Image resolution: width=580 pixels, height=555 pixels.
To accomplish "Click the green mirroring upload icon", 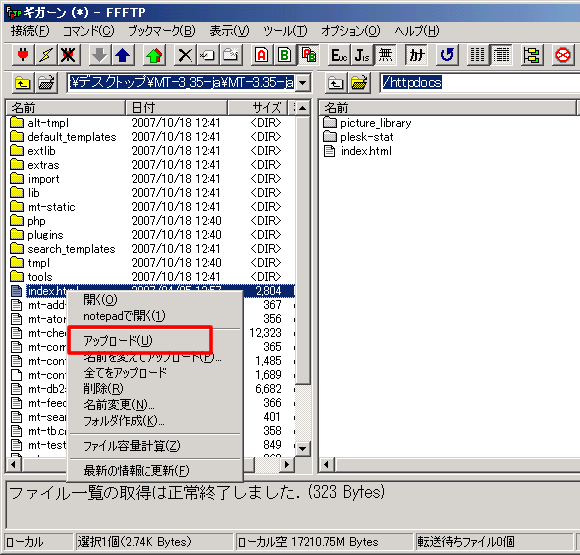I will [x=154, y=55].
